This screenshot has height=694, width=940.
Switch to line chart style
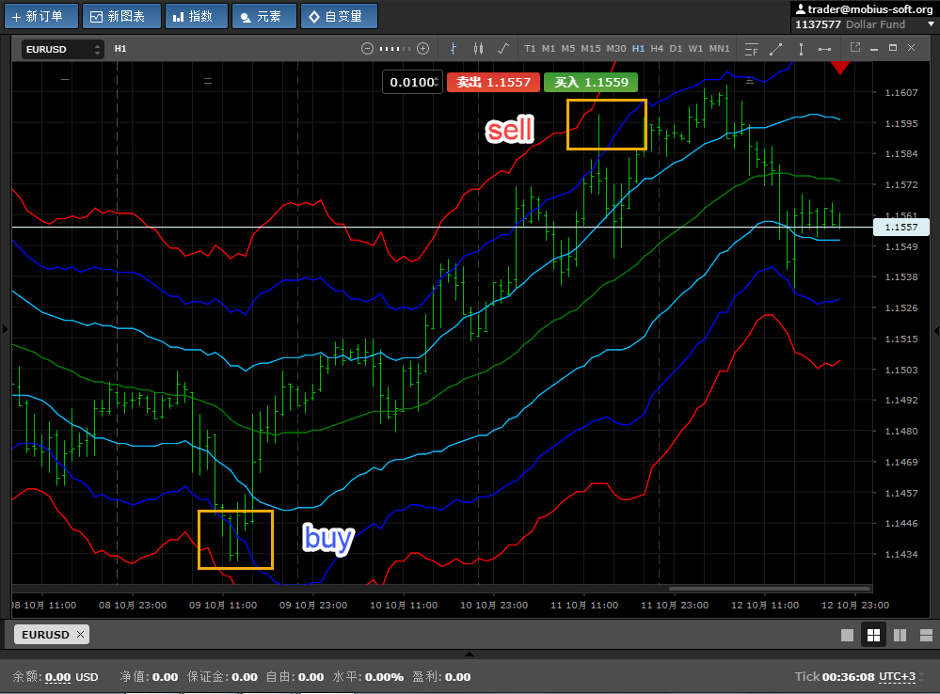[x=504, y=49]
